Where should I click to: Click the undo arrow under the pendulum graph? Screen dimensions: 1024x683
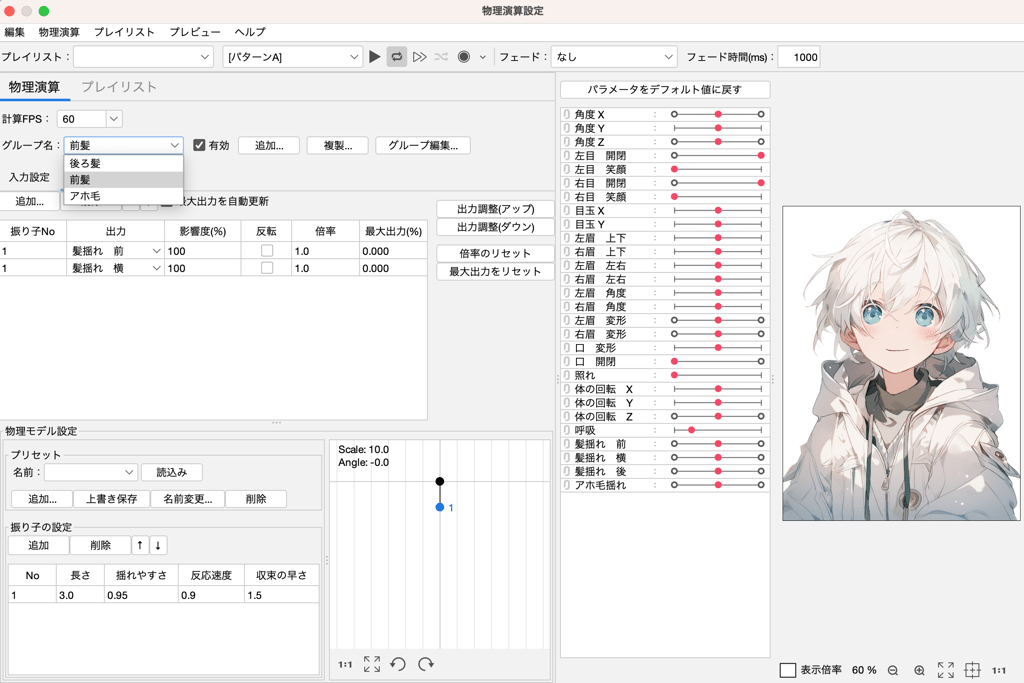[x=398, y=664]
